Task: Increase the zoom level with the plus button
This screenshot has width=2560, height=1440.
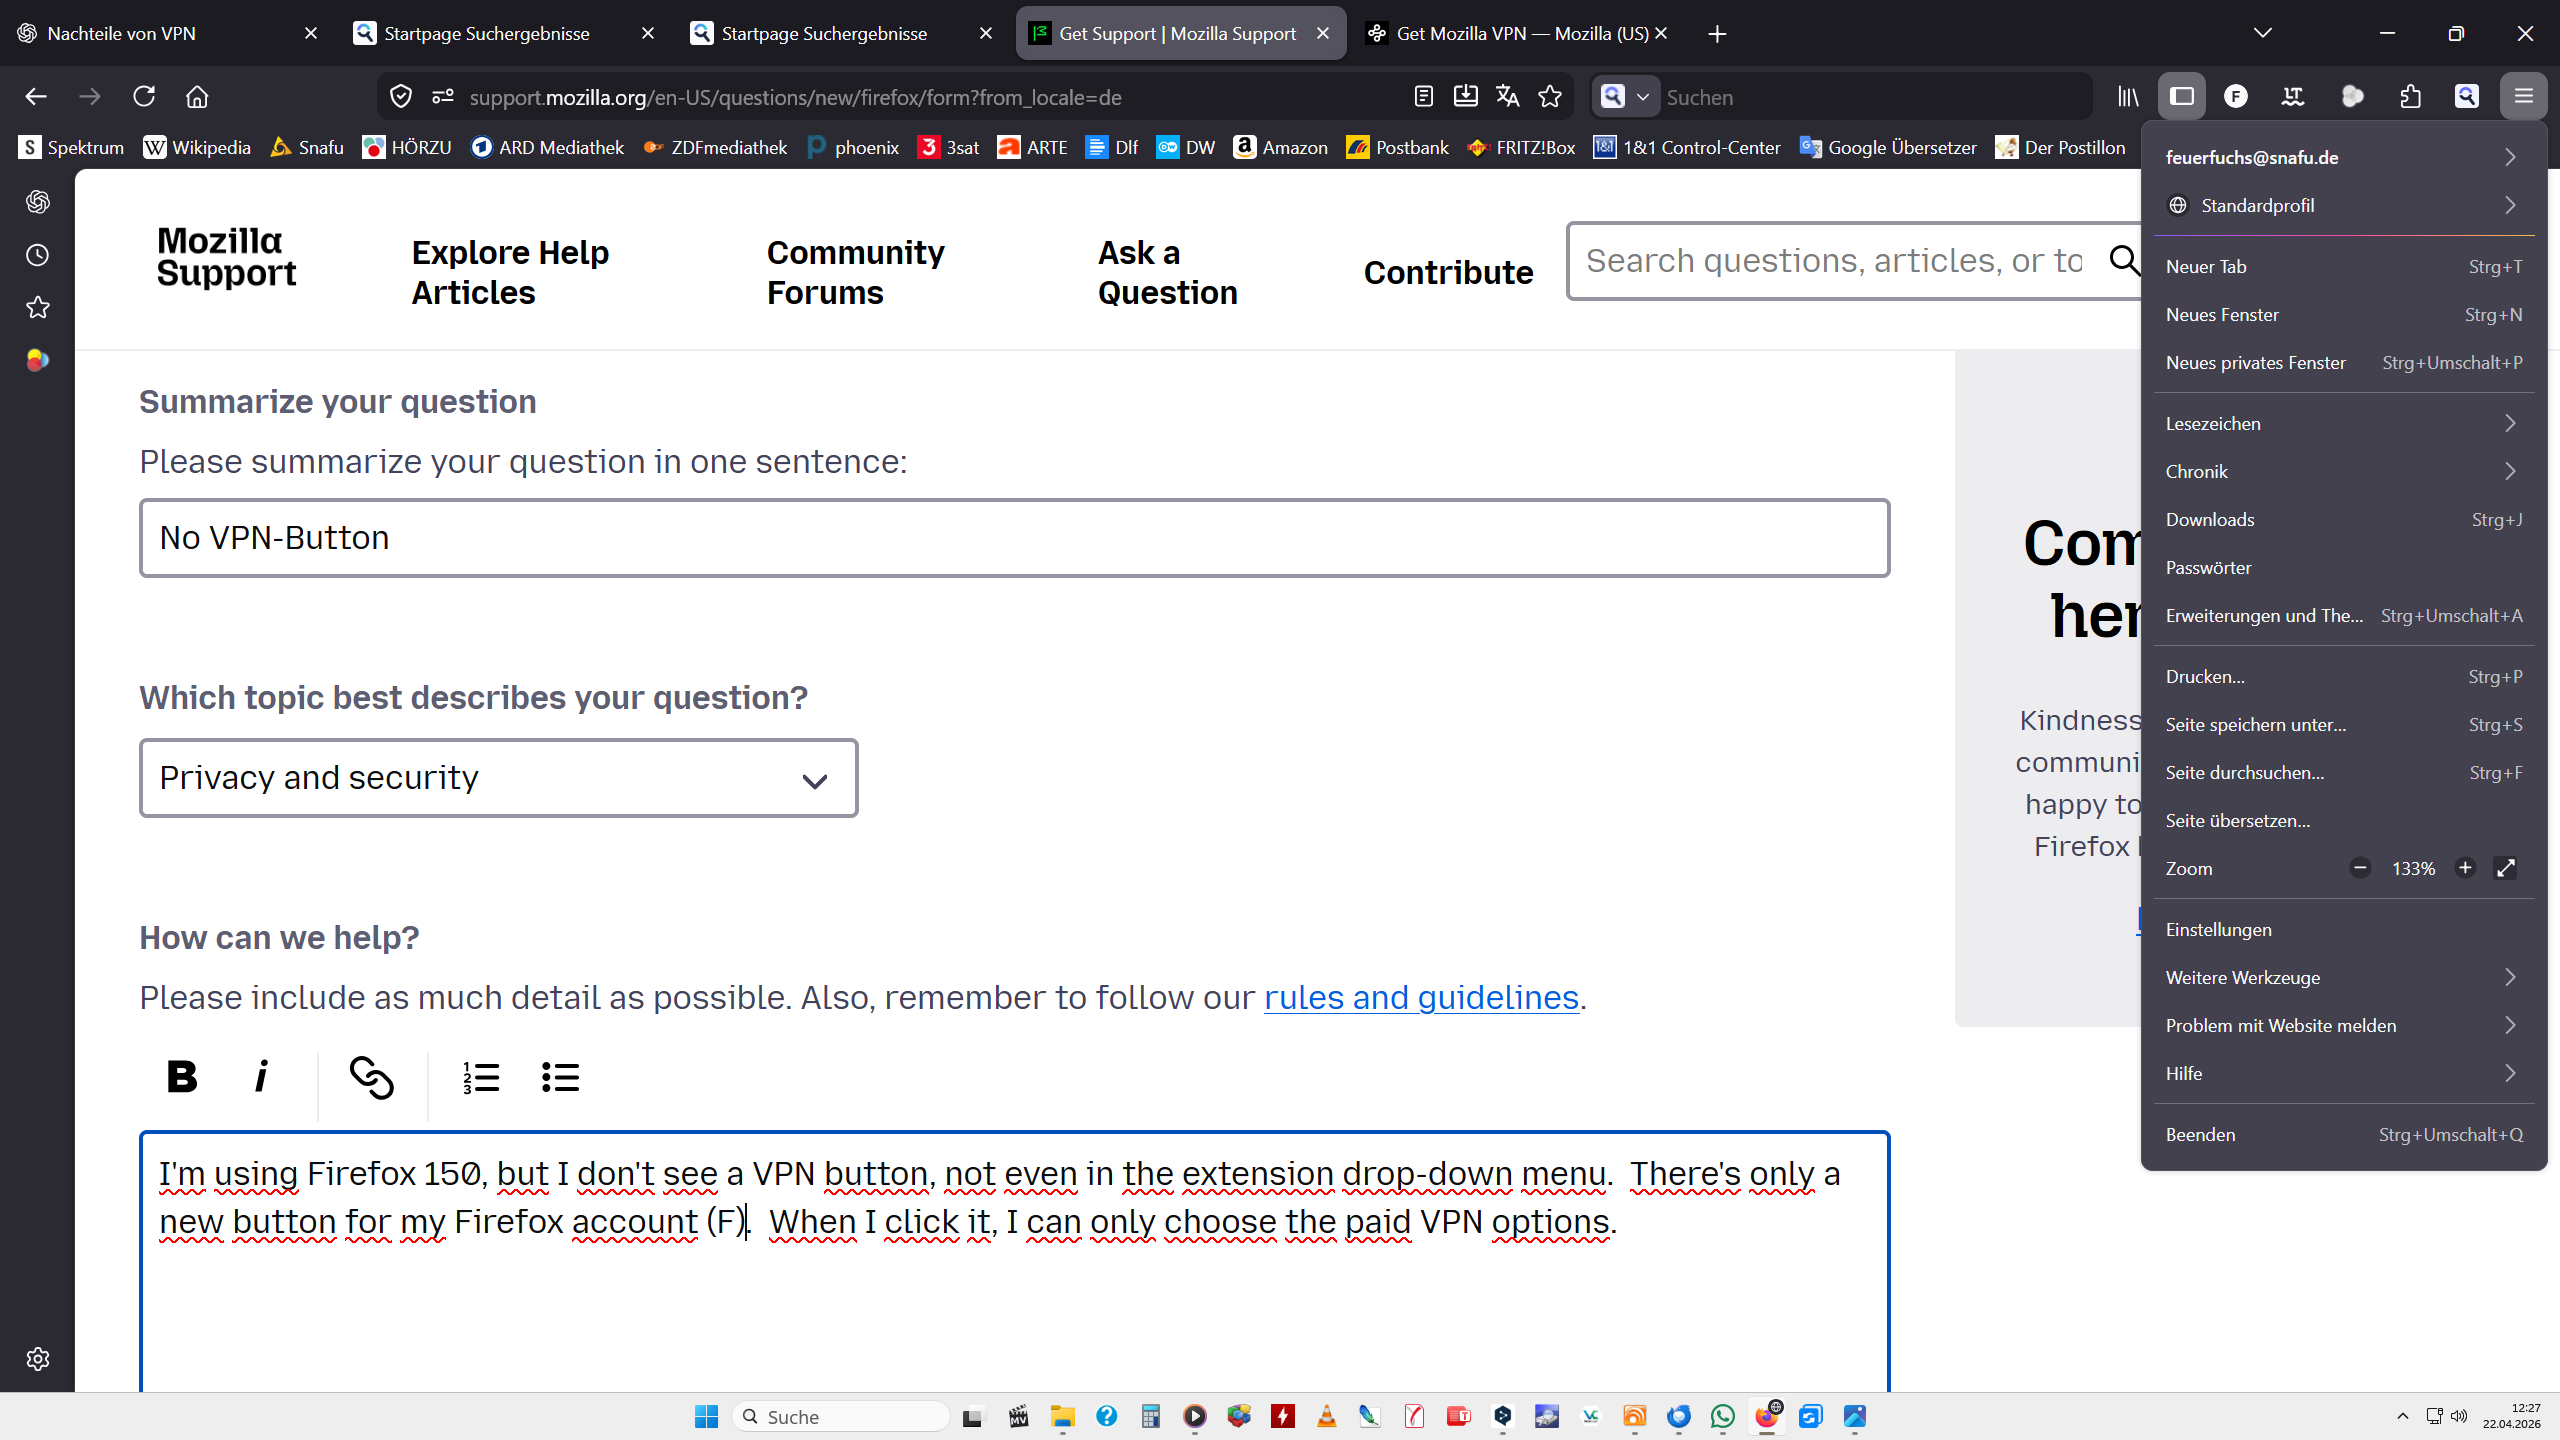Action: point(2465,868)
